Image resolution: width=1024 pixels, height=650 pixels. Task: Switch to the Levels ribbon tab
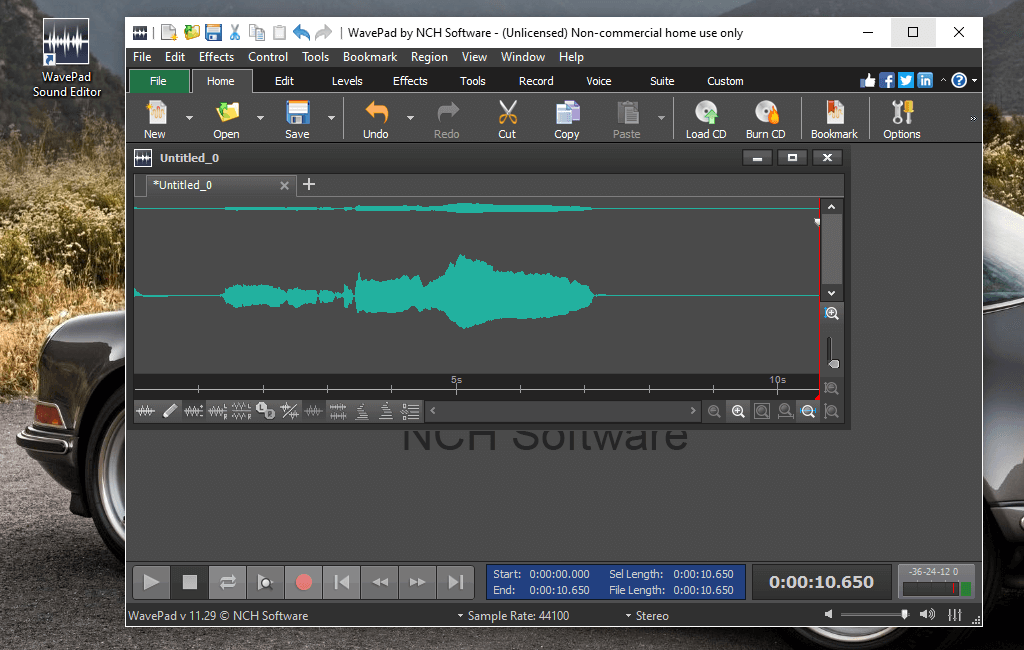click(347, 81)
